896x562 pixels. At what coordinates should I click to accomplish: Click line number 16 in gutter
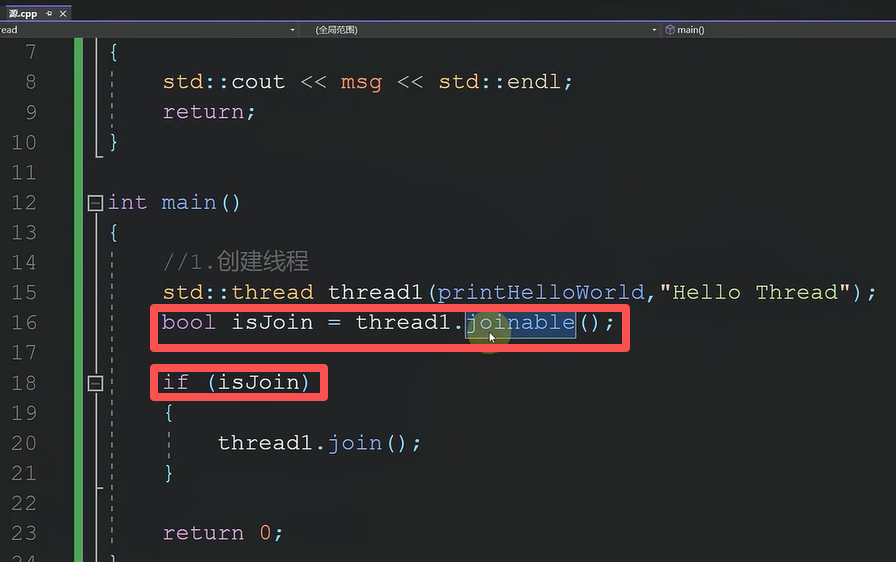(24, 323)
